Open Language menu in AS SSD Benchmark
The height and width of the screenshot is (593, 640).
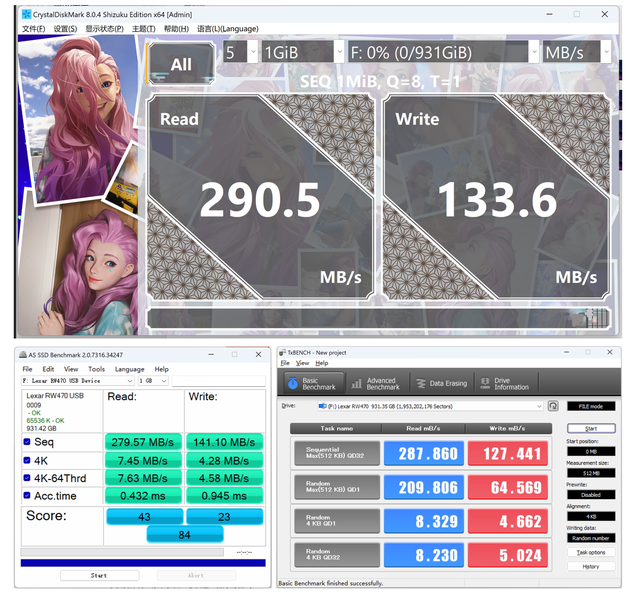coord(129,369)
